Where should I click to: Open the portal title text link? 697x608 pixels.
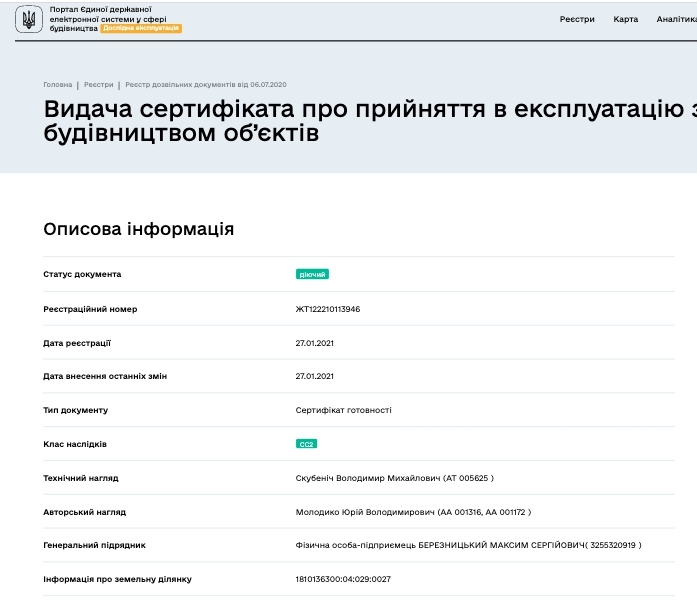108,19
